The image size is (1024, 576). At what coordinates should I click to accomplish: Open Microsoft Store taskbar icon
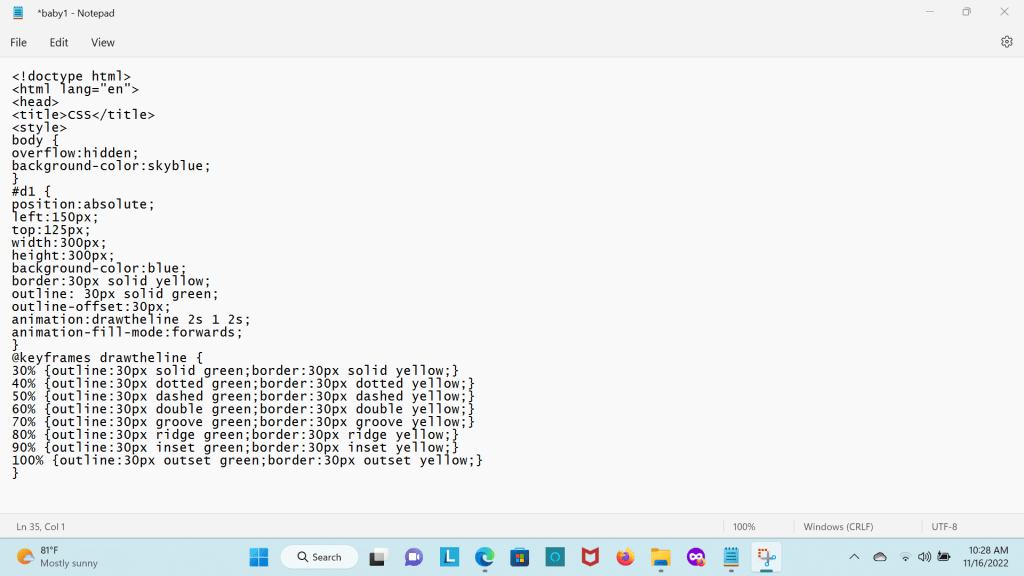click(519, 557)
